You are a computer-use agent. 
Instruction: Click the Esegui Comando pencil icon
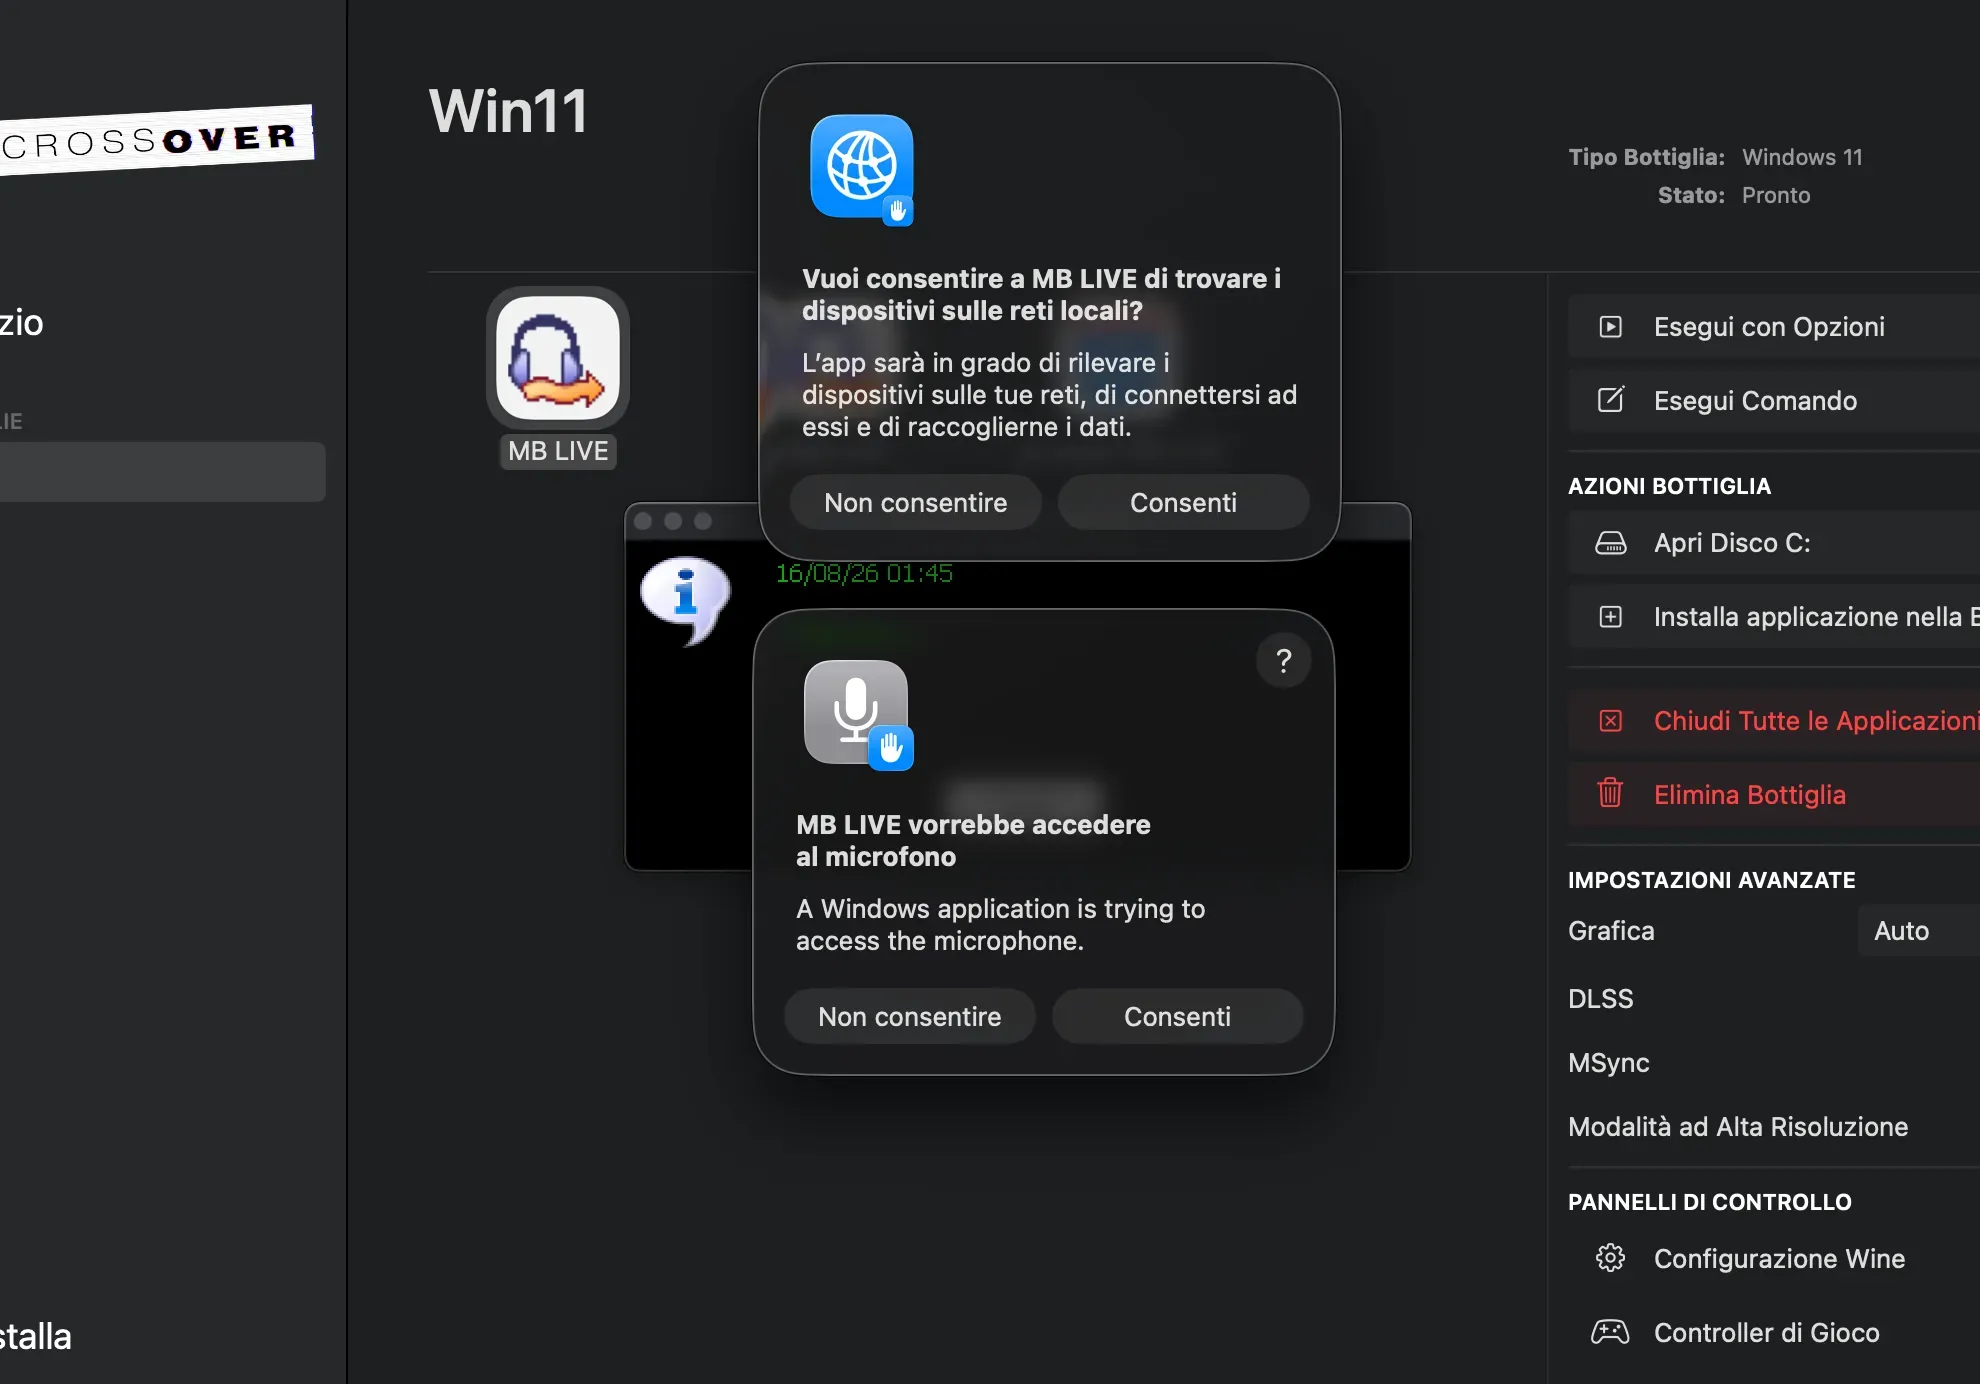point(1610,400)
